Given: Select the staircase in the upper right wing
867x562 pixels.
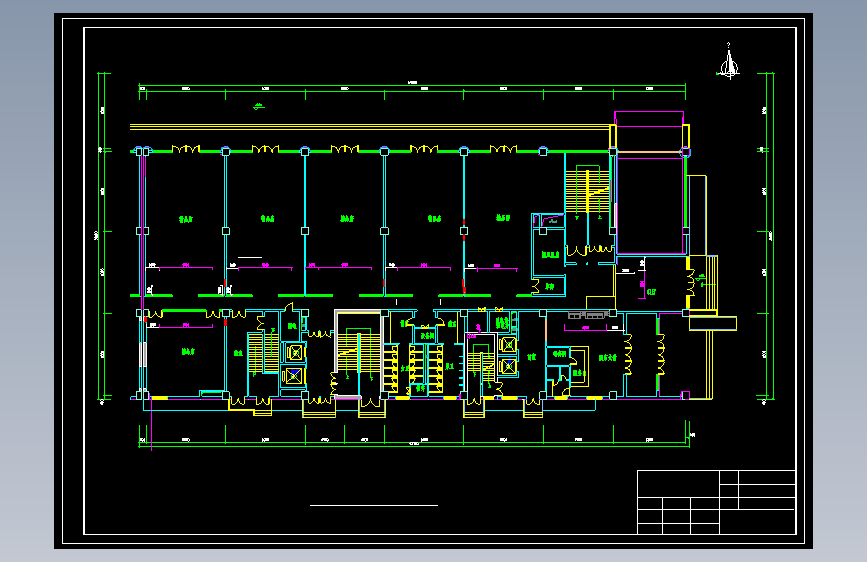Looking at the screenshot, I should point(587,190).
